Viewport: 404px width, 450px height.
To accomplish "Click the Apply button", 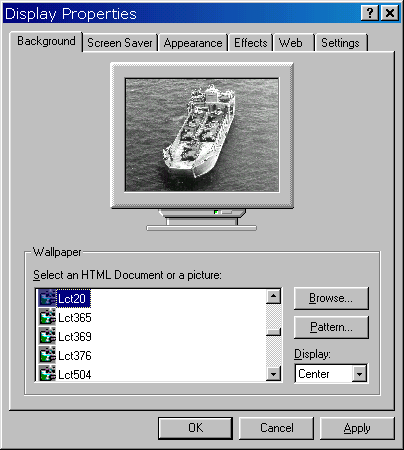I will click(357, 428).
